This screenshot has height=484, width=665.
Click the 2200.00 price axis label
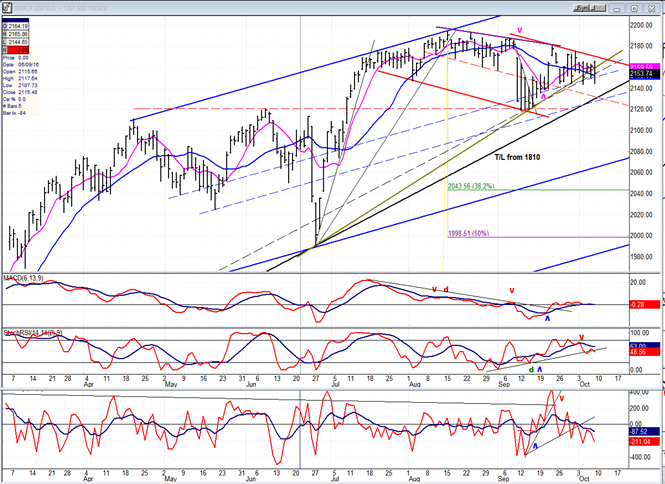(x=641, y=25)
